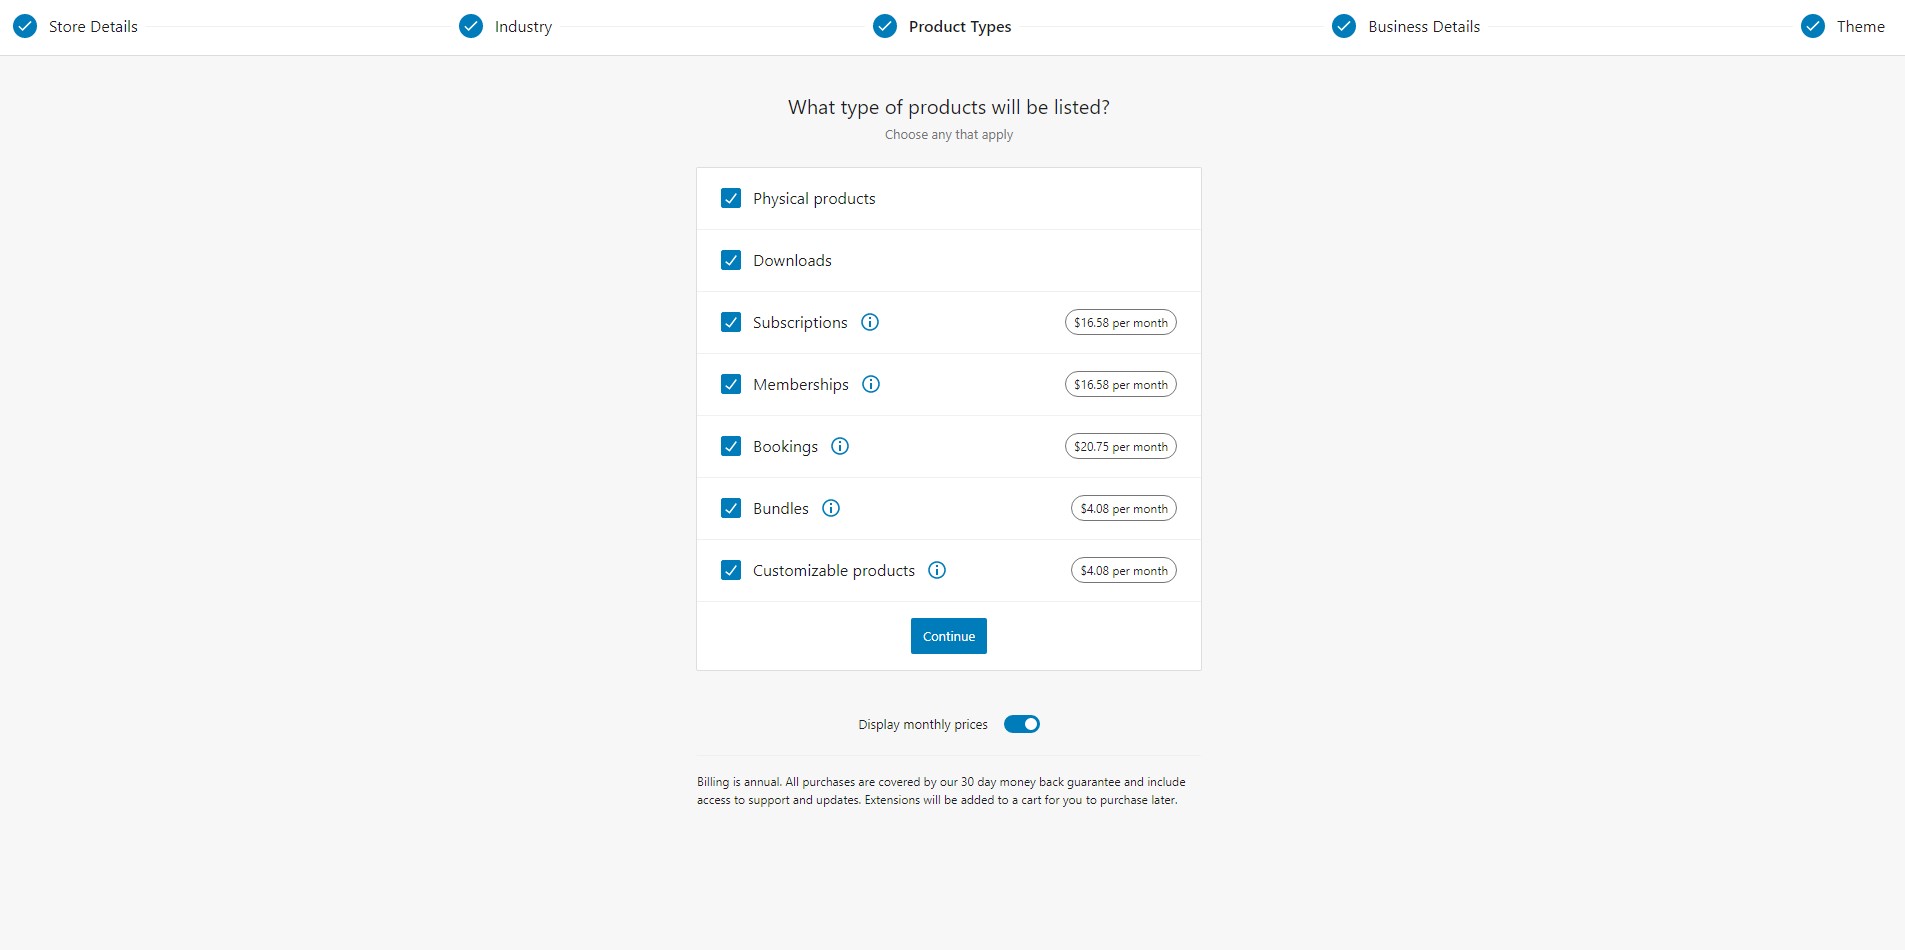Image resolution: width=1905 pixels, height=950 pixels.
Task: Uncheck the Downloads checkbox
Action: point(732,260)
